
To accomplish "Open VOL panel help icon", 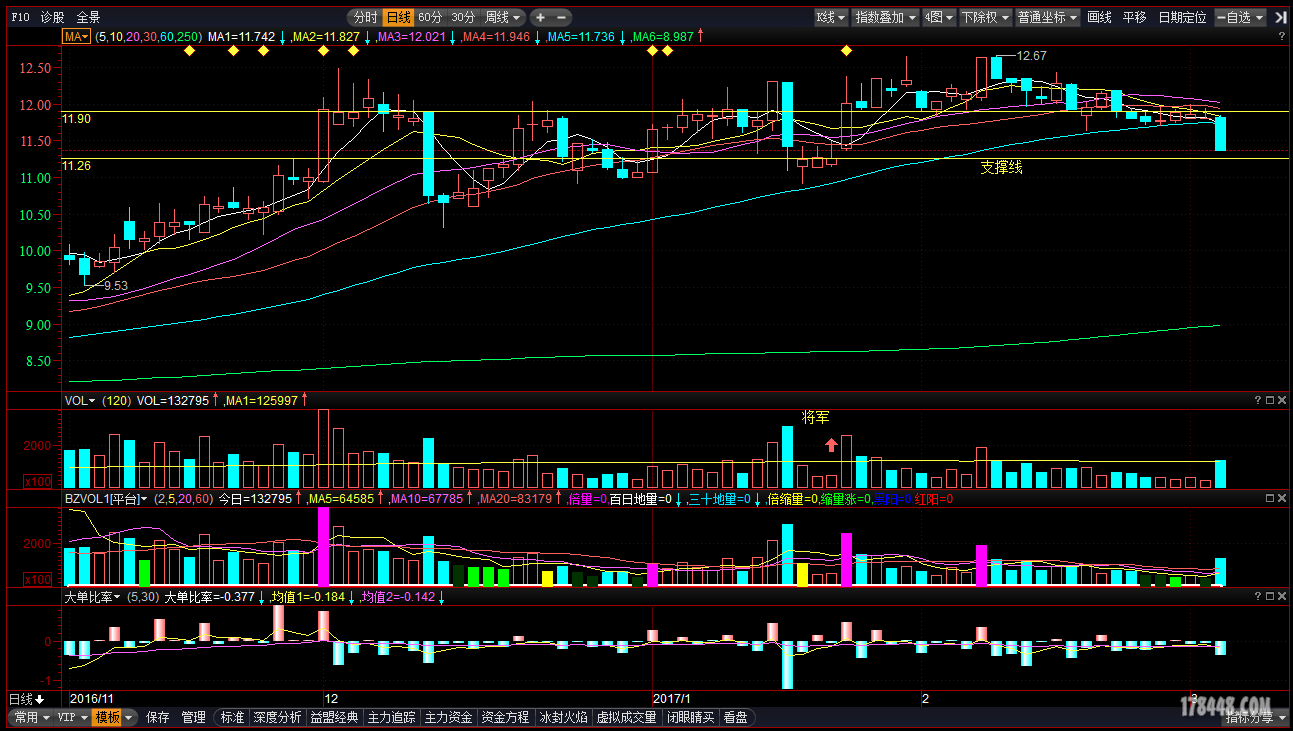I will coord(1258,400).
